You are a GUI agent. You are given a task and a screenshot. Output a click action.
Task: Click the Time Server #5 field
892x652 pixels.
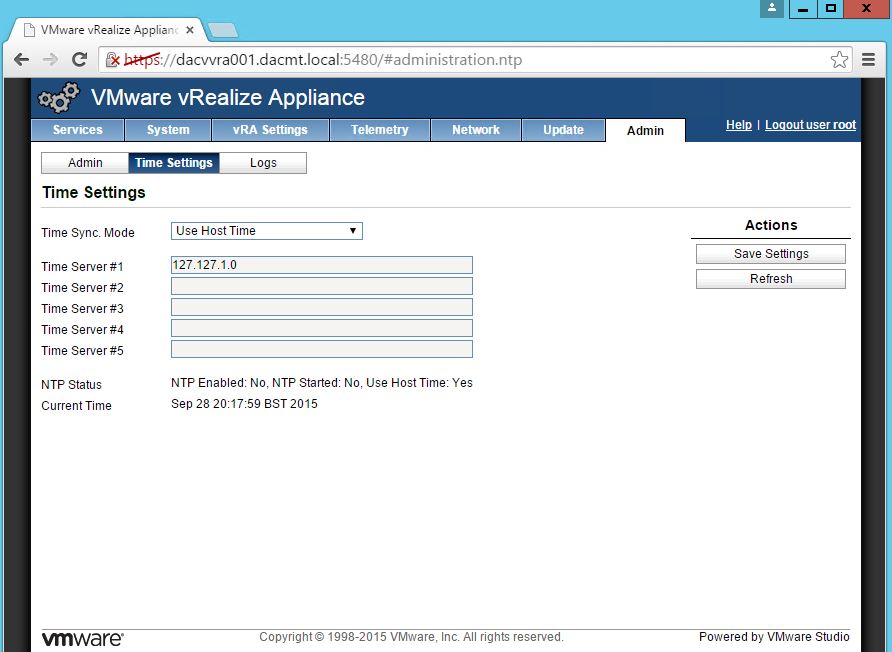(x=321, y=349)
